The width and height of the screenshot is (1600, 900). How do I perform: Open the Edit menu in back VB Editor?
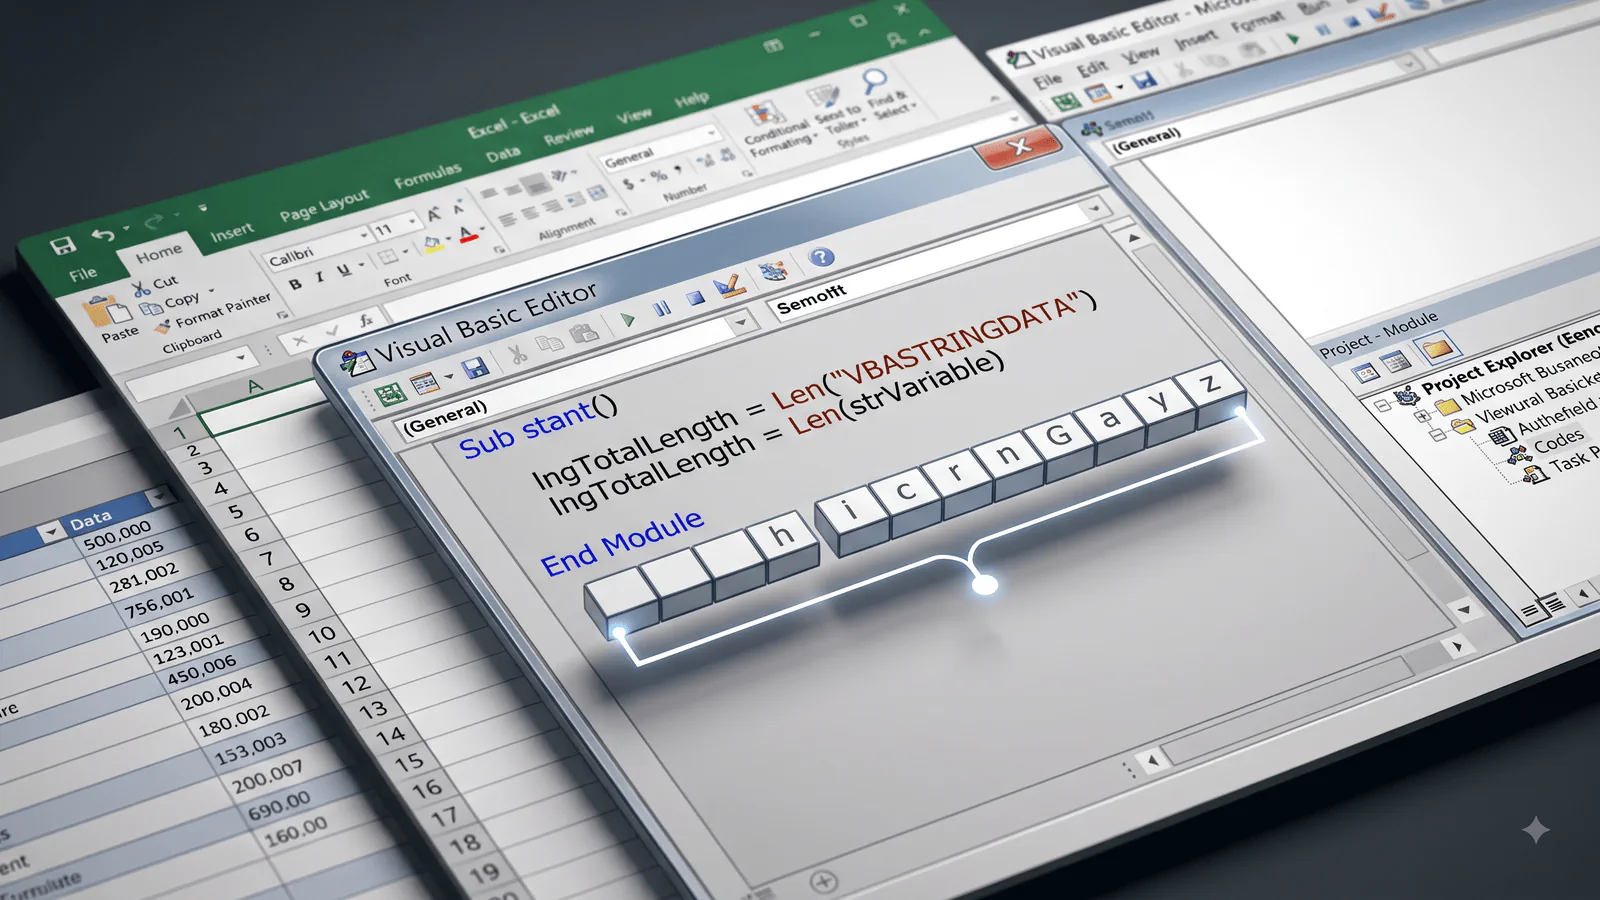[1092, 70]
